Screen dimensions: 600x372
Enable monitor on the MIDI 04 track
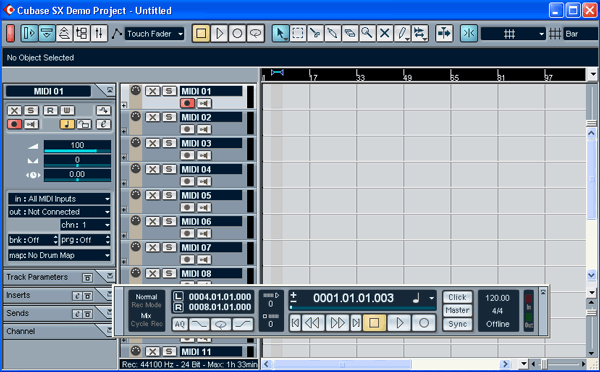(x=204, y=181)
